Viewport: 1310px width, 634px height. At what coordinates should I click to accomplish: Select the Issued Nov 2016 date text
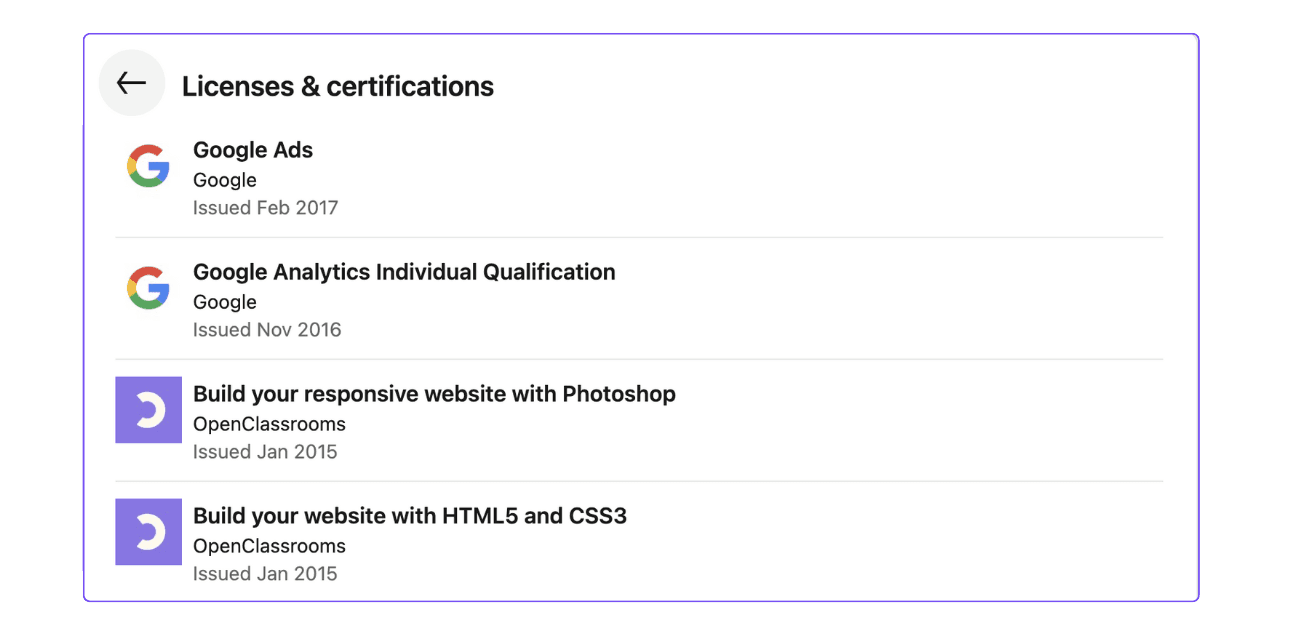coord(267,330)
